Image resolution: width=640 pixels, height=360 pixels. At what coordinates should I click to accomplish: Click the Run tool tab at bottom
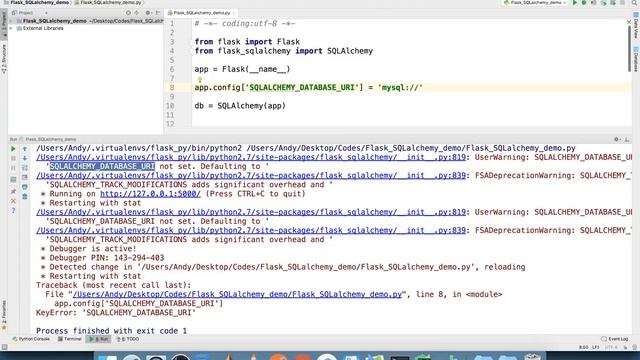click(x=98, y=339)
